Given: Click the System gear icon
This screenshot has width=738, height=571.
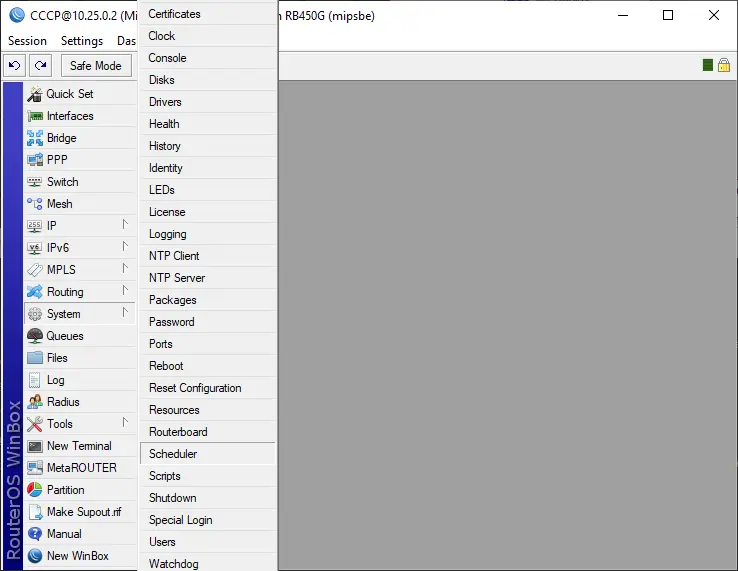Looking at the screenshot, I should coord(35,314).
